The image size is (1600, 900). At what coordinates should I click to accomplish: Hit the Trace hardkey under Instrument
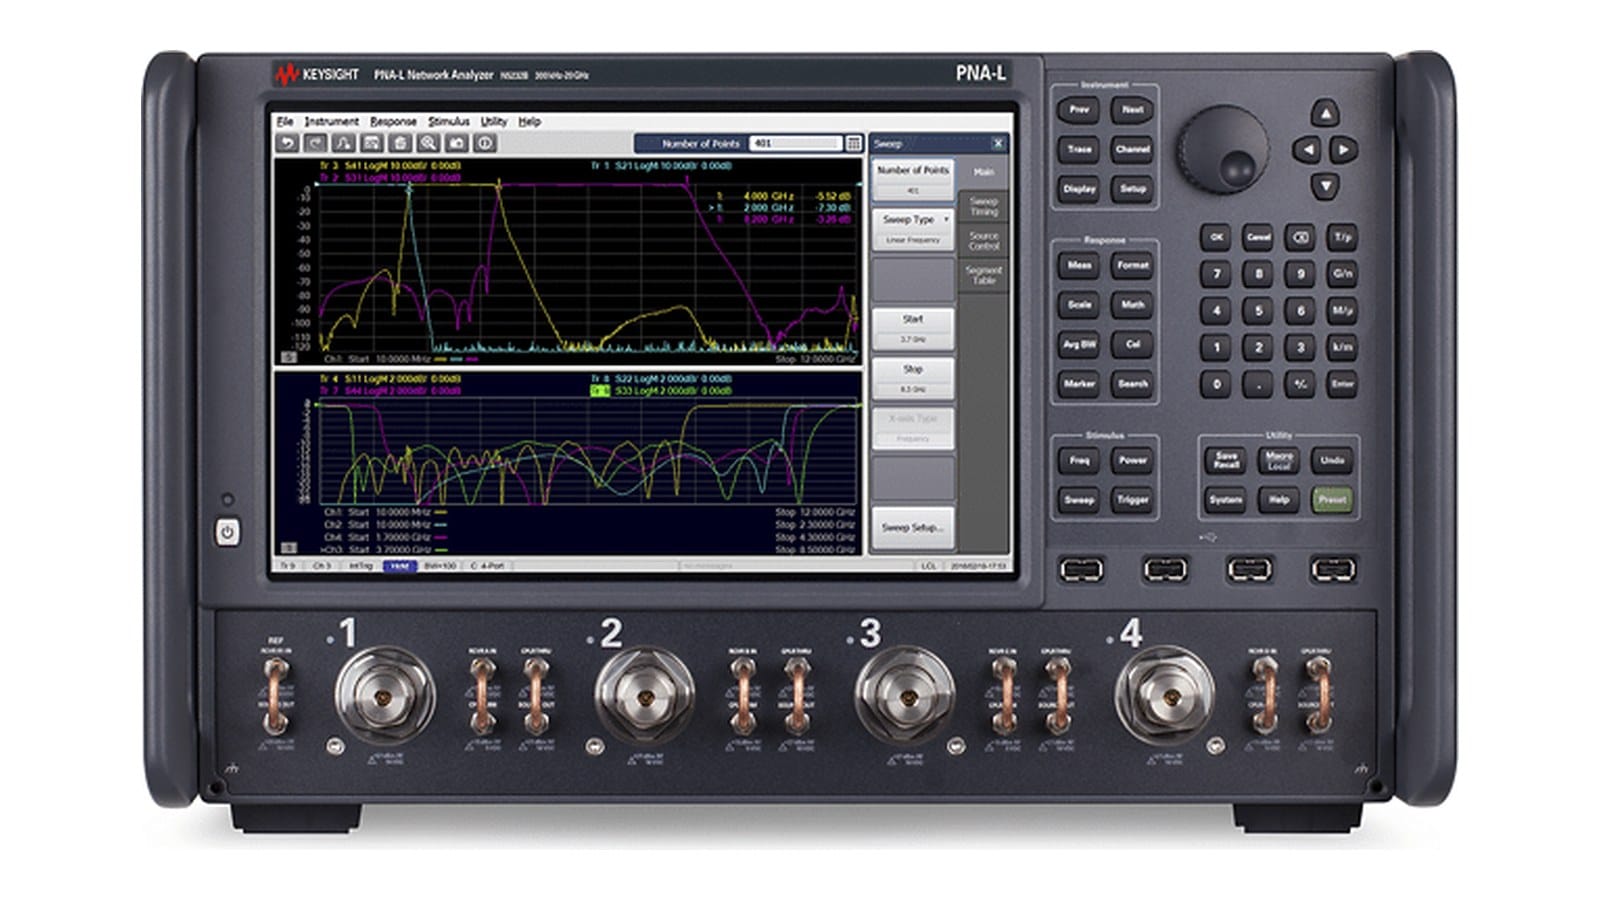pyautogui.click(x=1079, y=150)
